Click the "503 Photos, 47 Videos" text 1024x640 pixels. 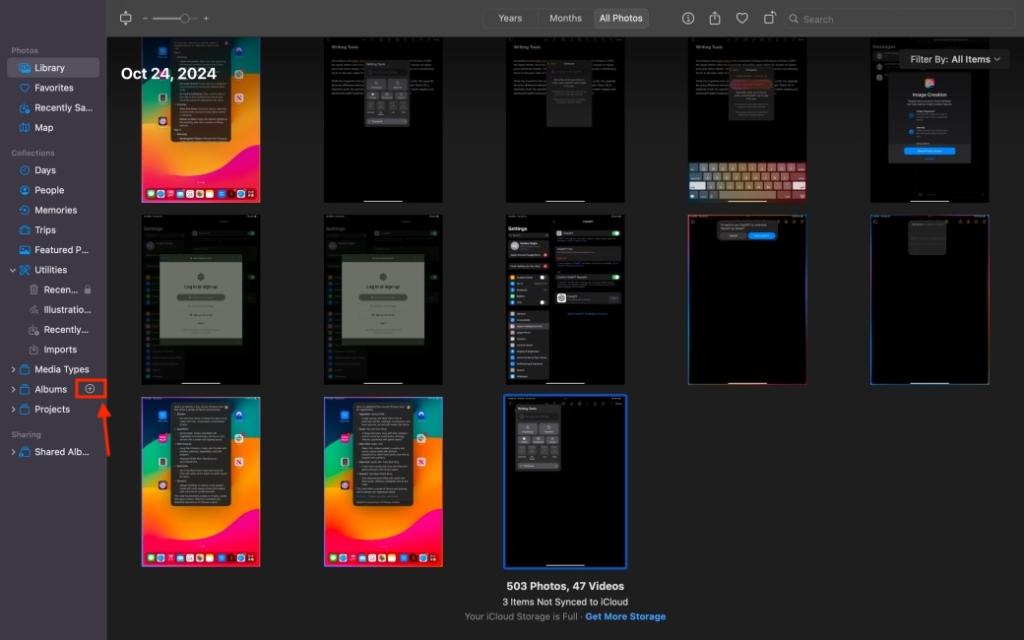(565, 586)
